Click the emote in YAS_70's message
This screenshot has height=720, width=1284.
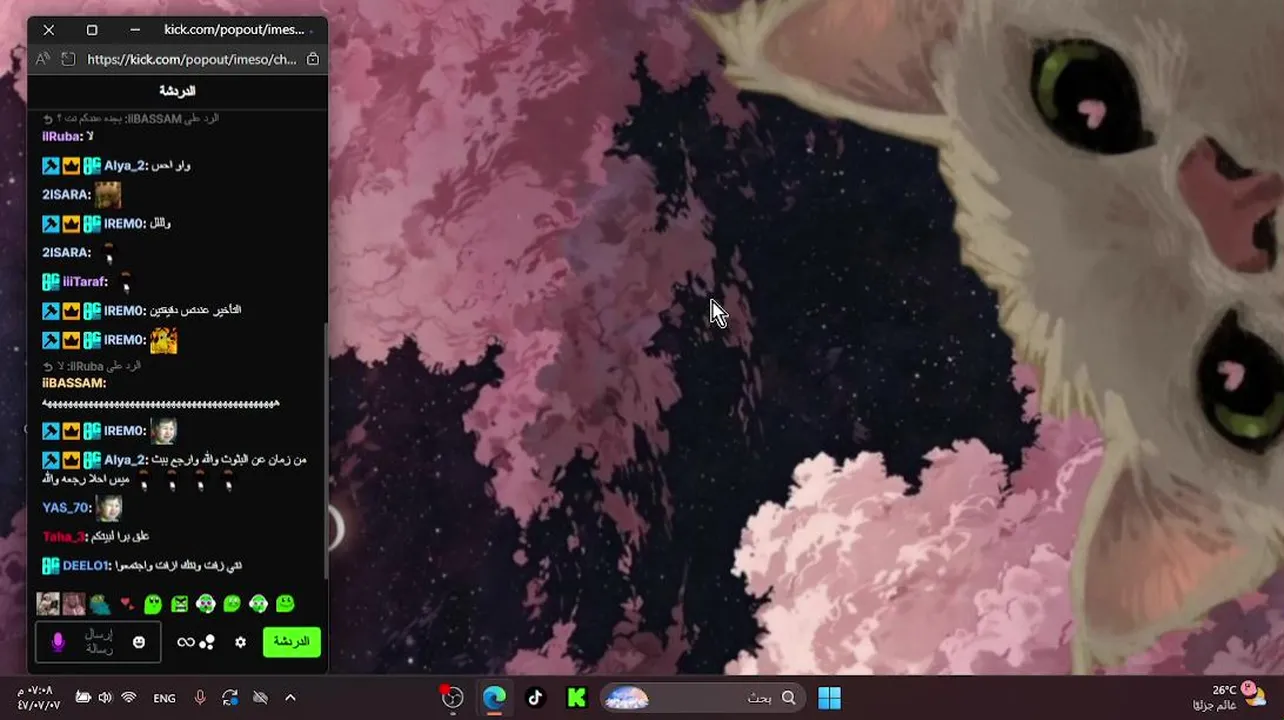click(108, 508)
